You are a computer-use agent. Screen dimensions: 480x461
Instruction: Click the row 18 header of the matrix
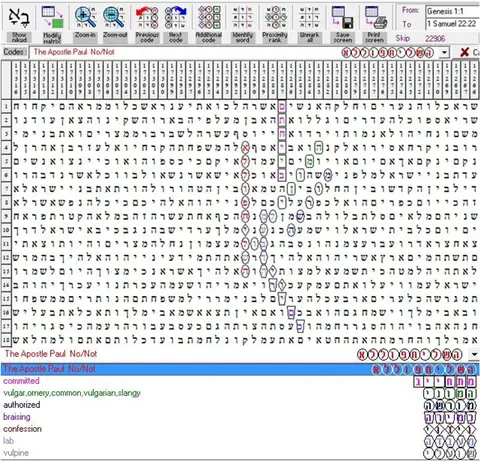[x=6, y=340]
